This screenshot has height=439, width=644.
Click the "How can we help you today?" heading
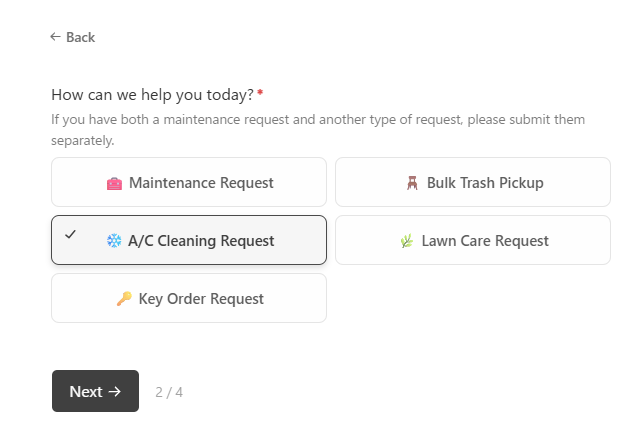(152, 95)
